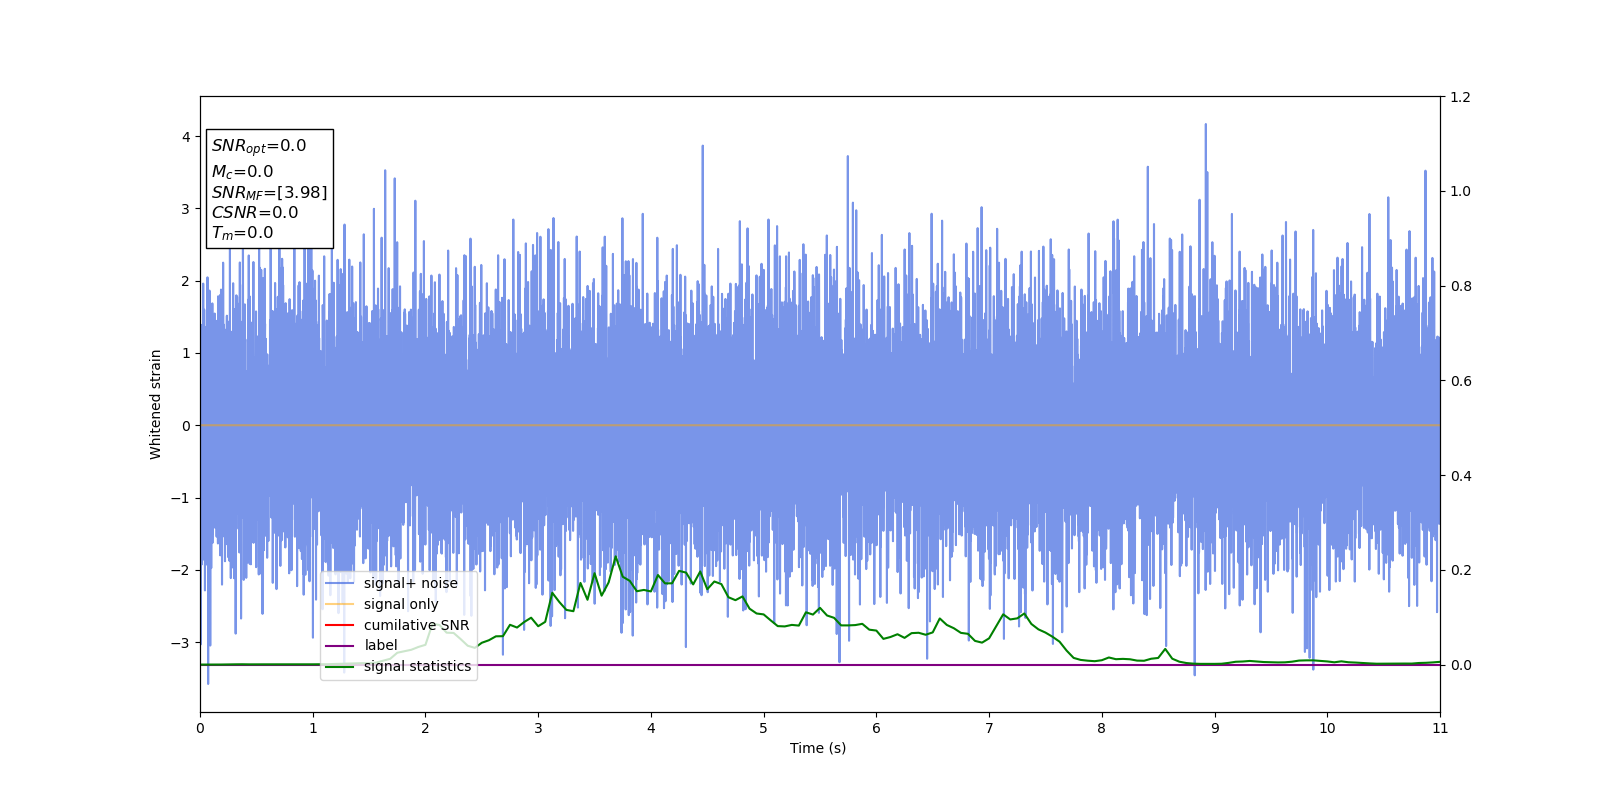
Task: Click the x-axis tick label 5
Action: click(x=764, y=728)
